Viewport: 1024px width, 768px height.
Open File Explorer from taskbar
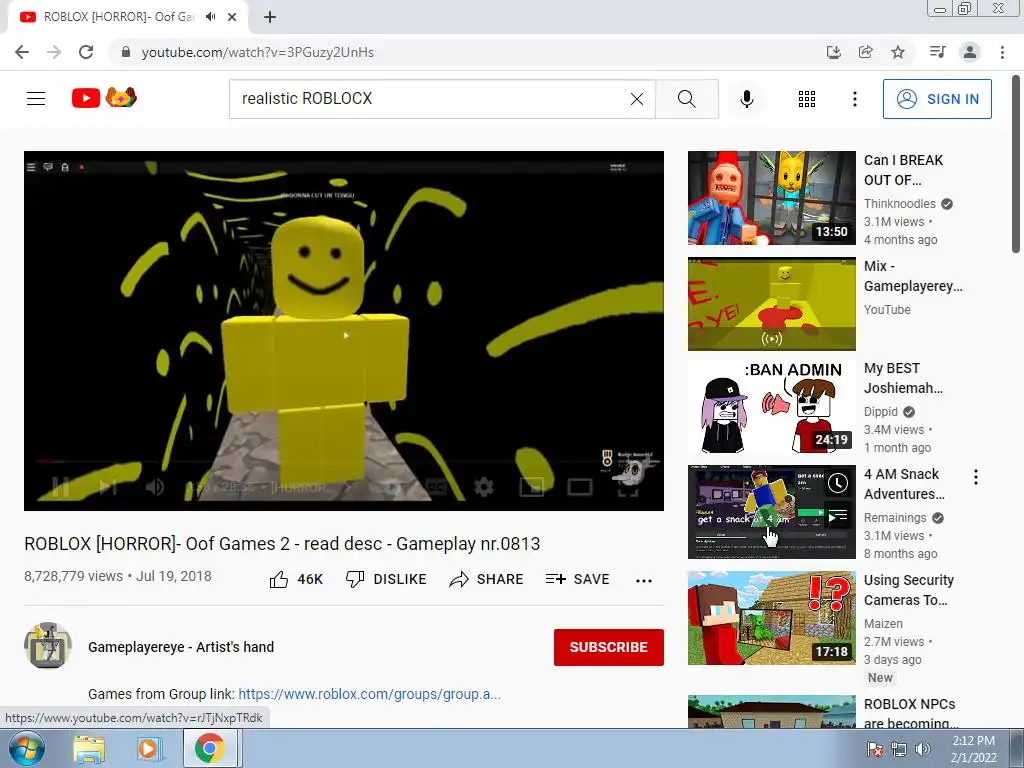click(x=89, y=748)
